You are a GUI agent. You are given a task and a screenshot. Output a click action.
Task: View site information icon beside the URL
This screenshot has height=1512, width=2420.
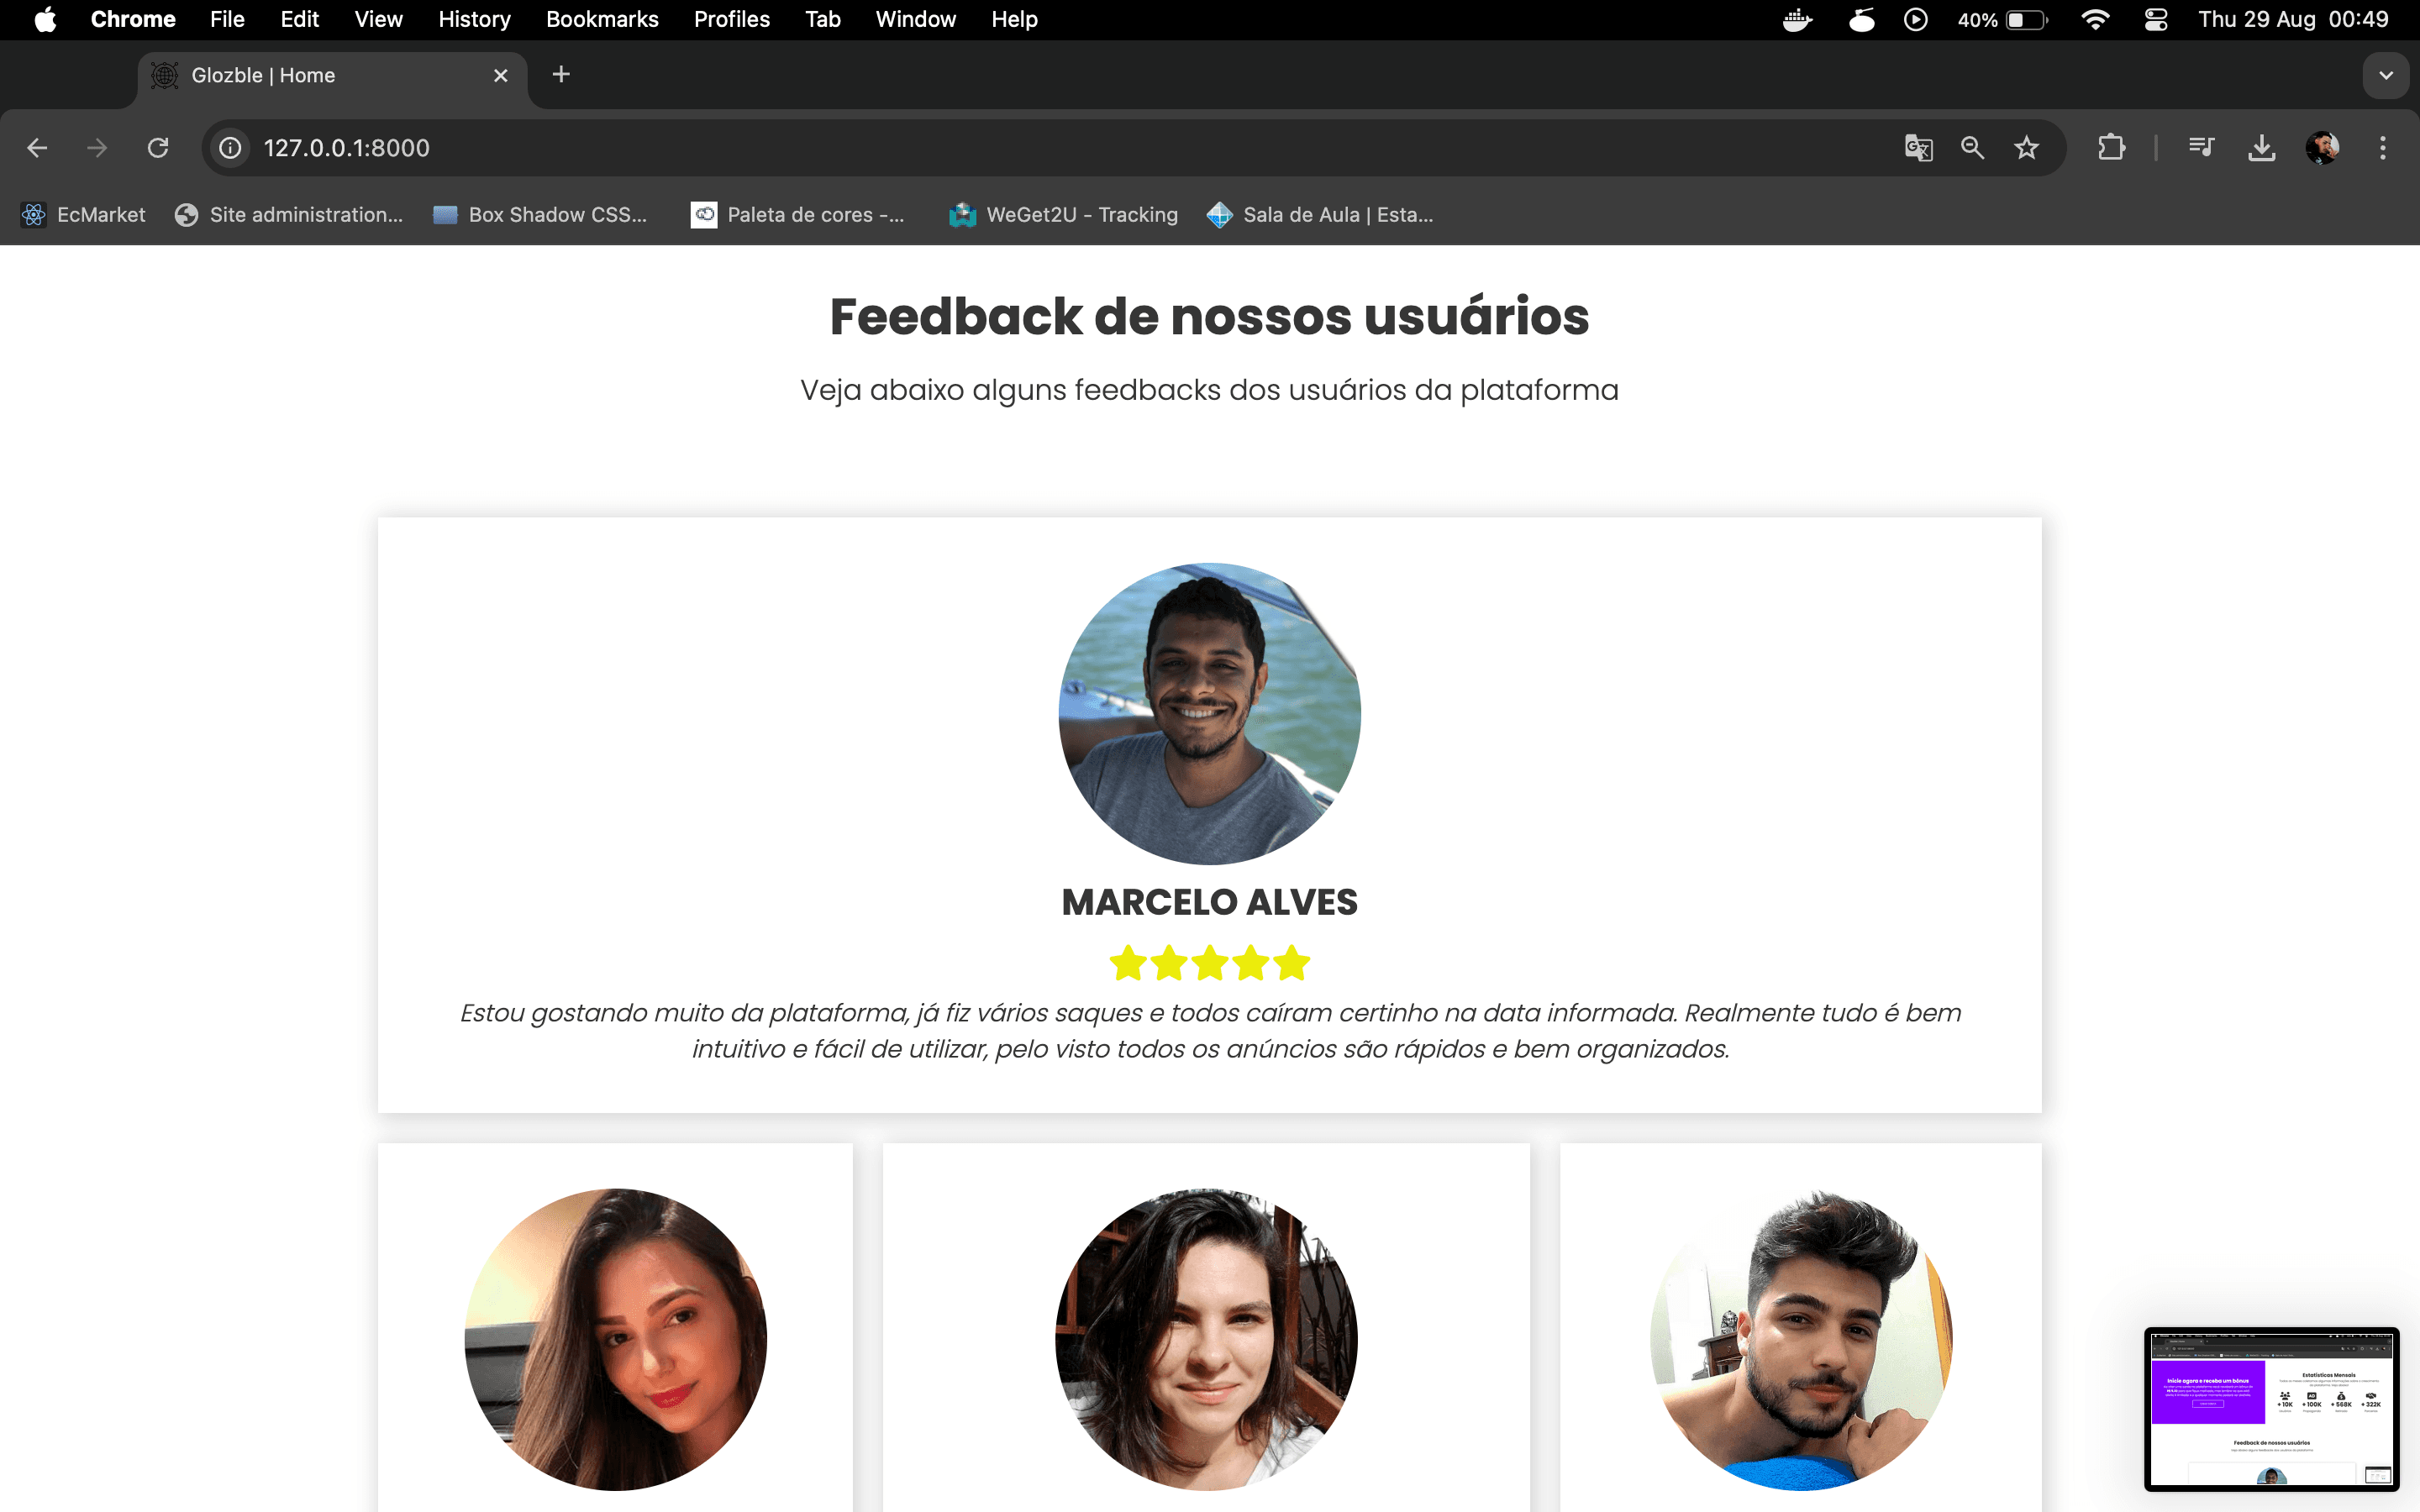click(230, 148)
